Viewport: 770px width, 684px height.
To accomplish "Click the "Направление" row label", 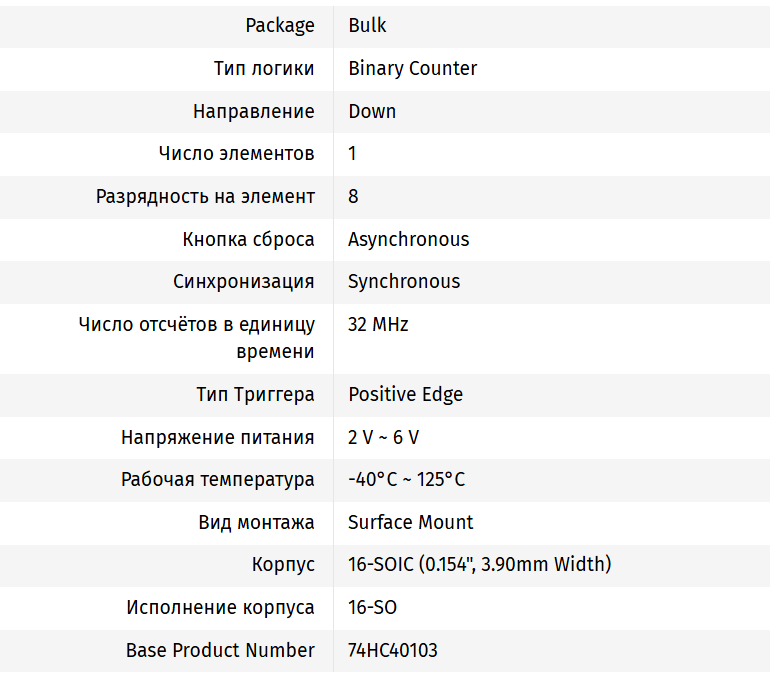I will [x=253, y=111].
